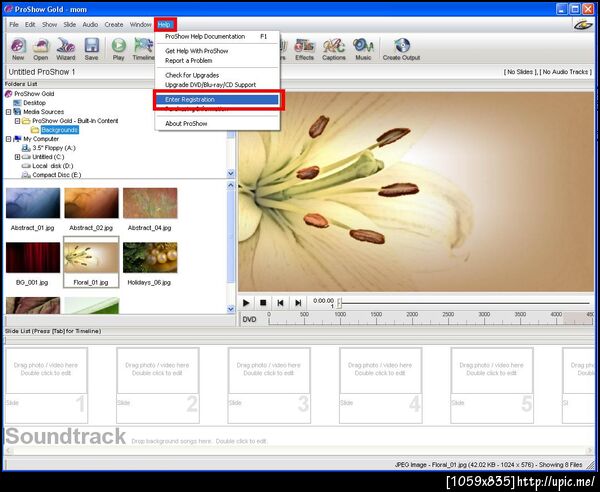Click empty slide placeholder 3
This screenshot has height=492, width=600.
(x=269, y=385)
